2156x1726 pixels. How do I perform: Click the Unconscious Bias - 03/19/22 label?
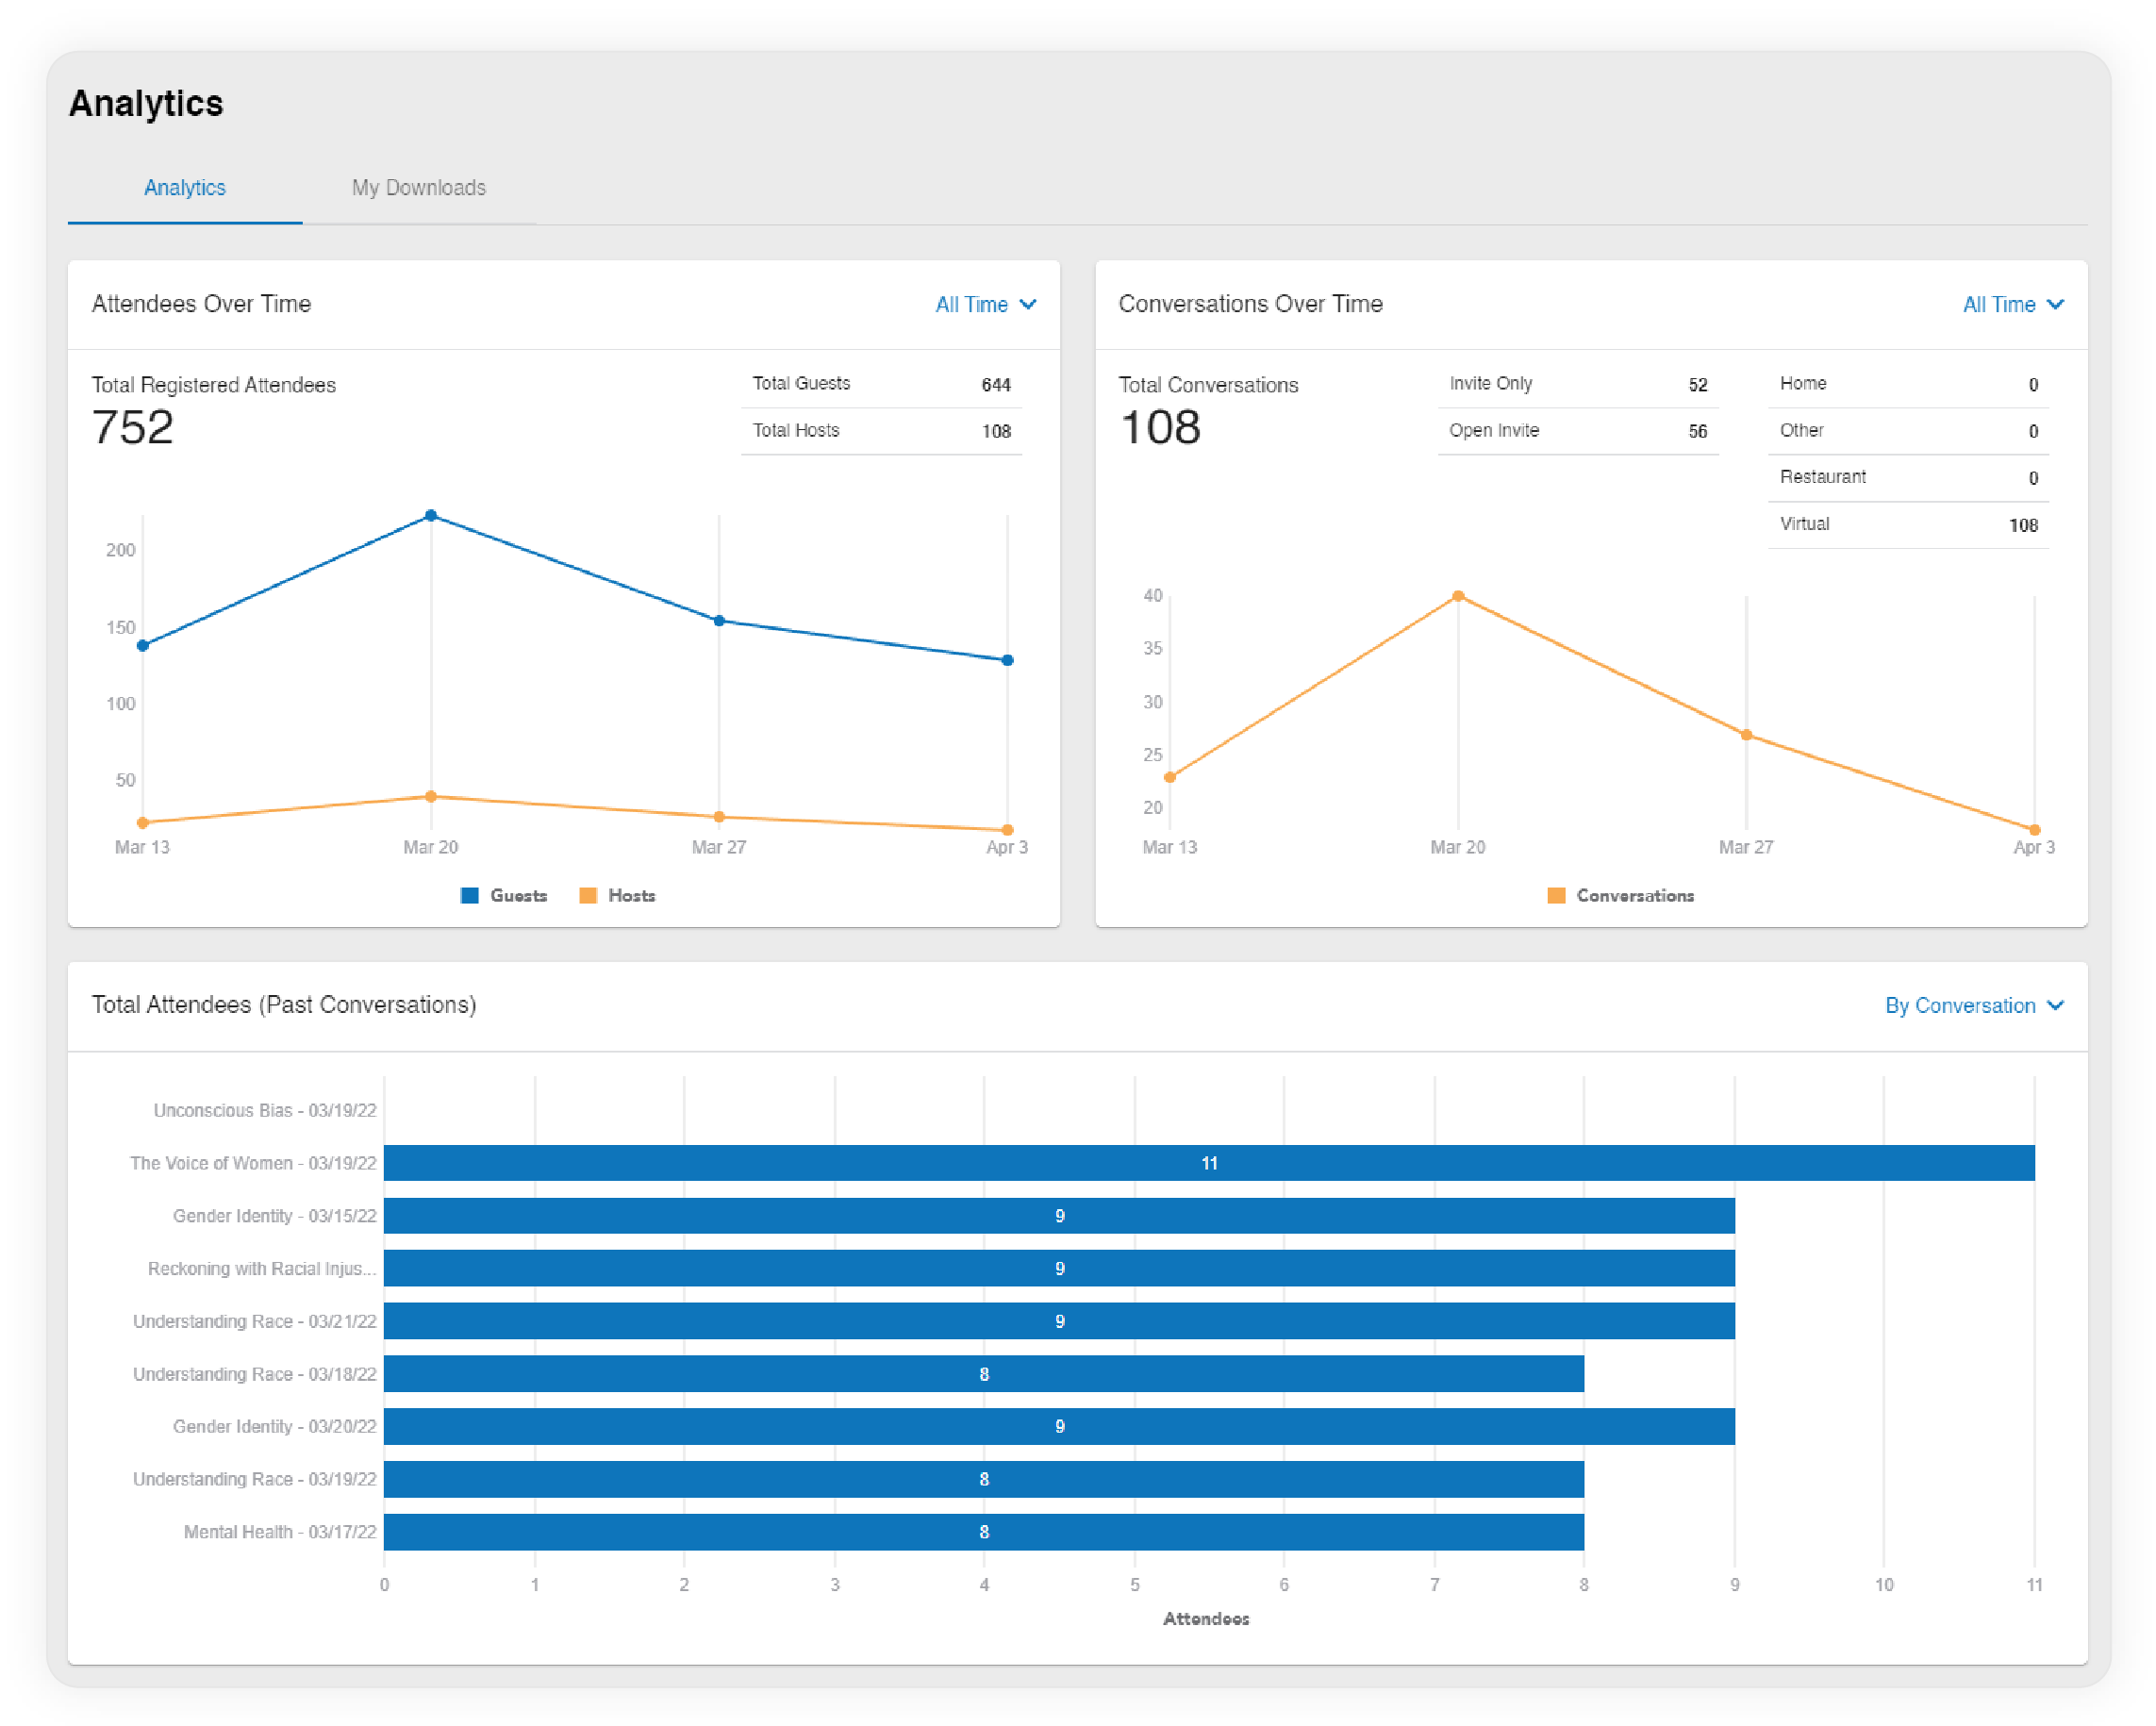pyautogui.click(x=265, y=1110)
